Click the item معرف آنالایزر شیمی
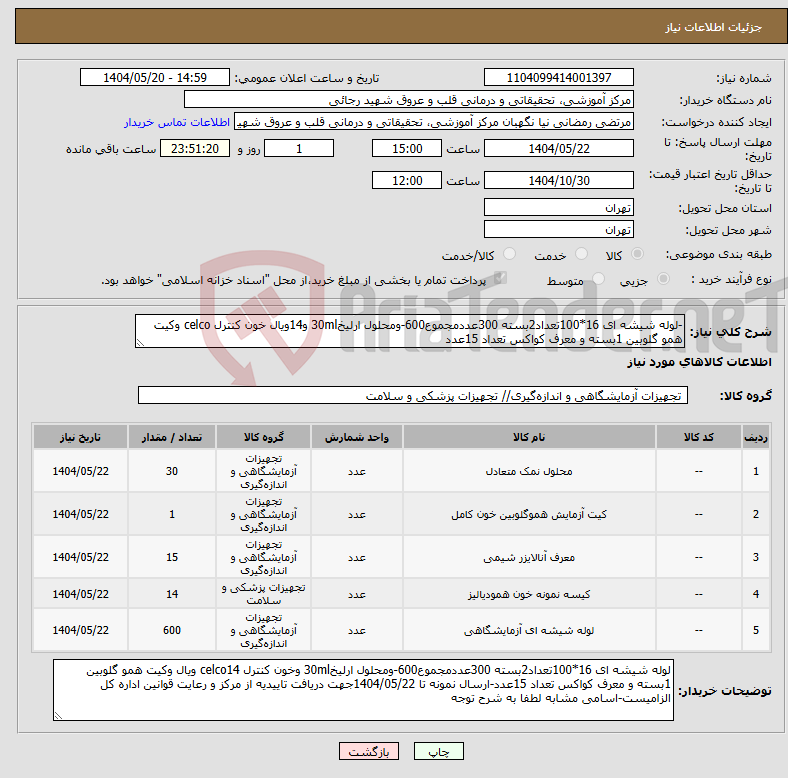 point(529,557)
